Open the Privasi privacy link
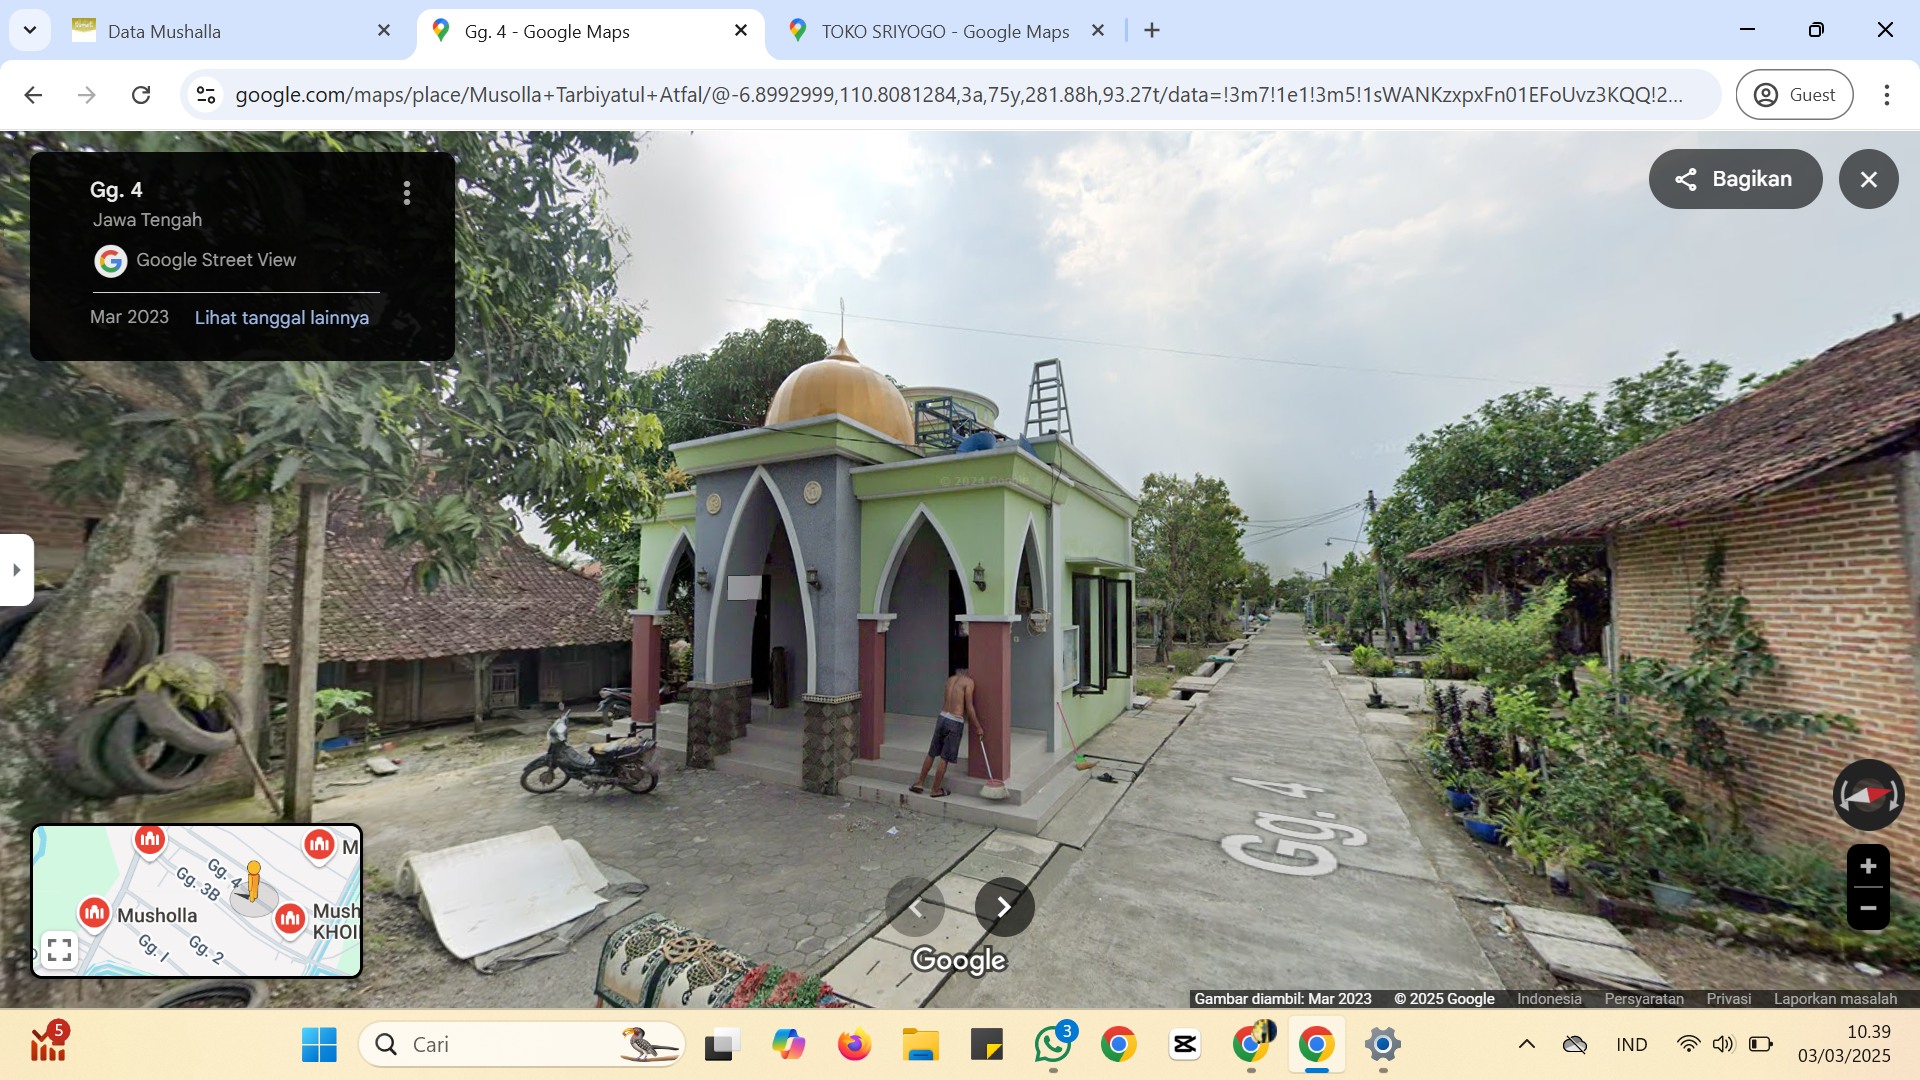Viewport: 1920px width, 1080px height. coord(1728,999)
